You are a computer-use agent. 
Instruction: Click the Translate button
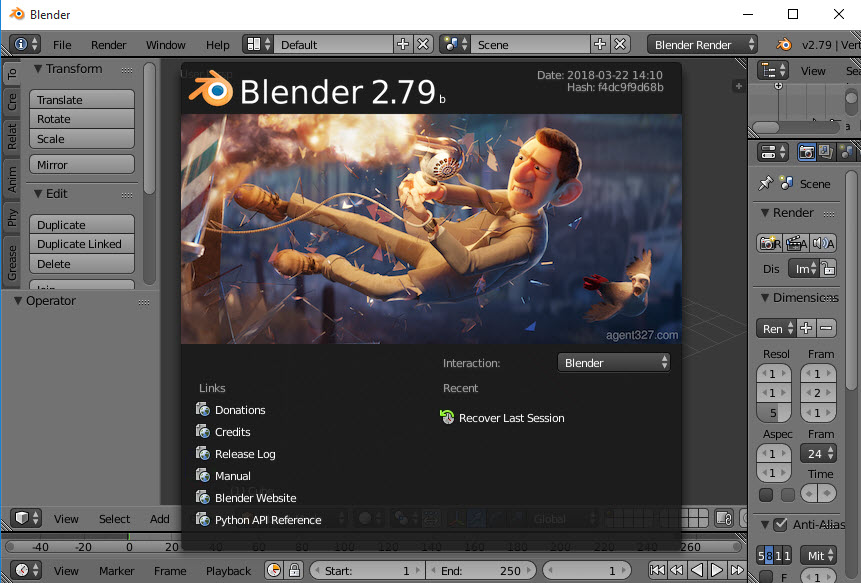click(82, 99)
